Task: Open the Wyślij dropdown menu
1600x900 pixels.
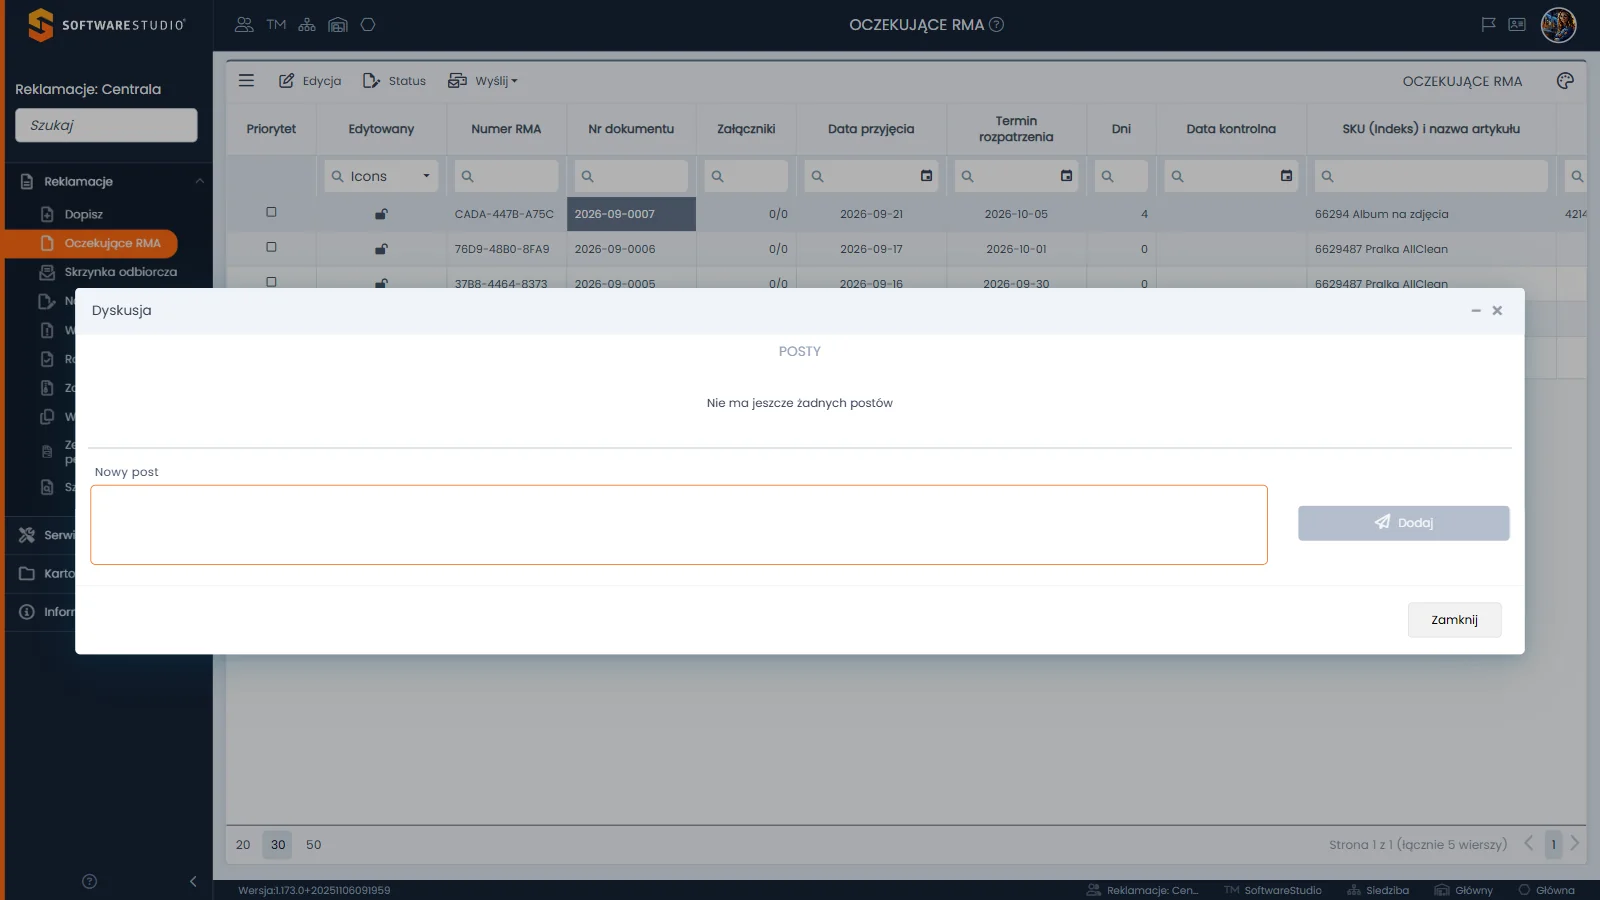Action: click(483, 81)
